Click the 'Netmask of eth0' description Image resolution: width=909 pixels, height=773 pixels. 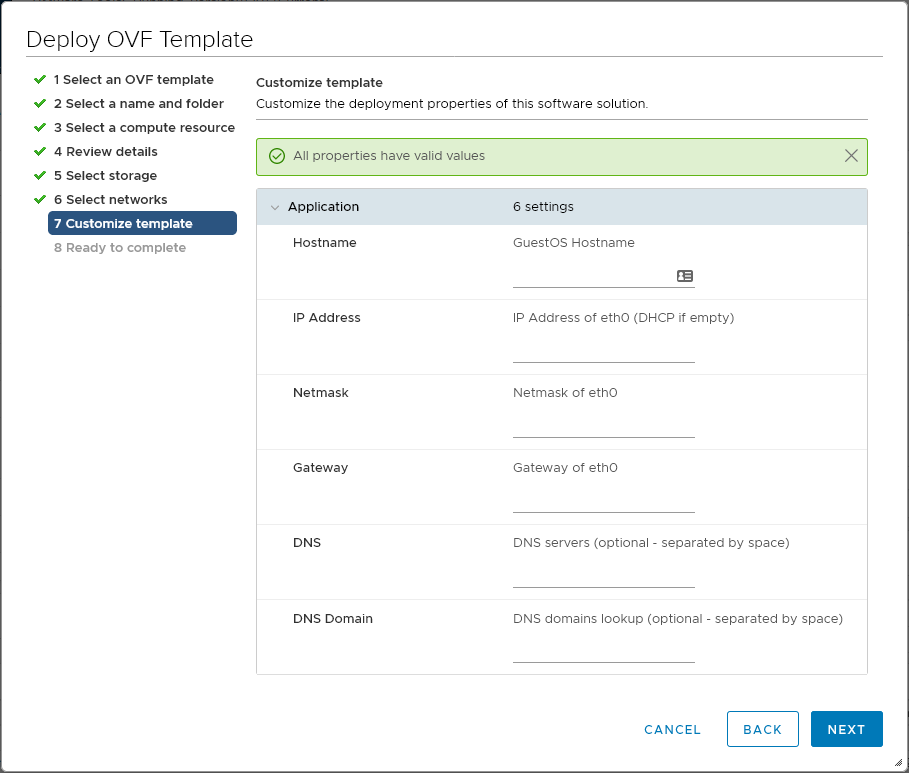(565, 393)
